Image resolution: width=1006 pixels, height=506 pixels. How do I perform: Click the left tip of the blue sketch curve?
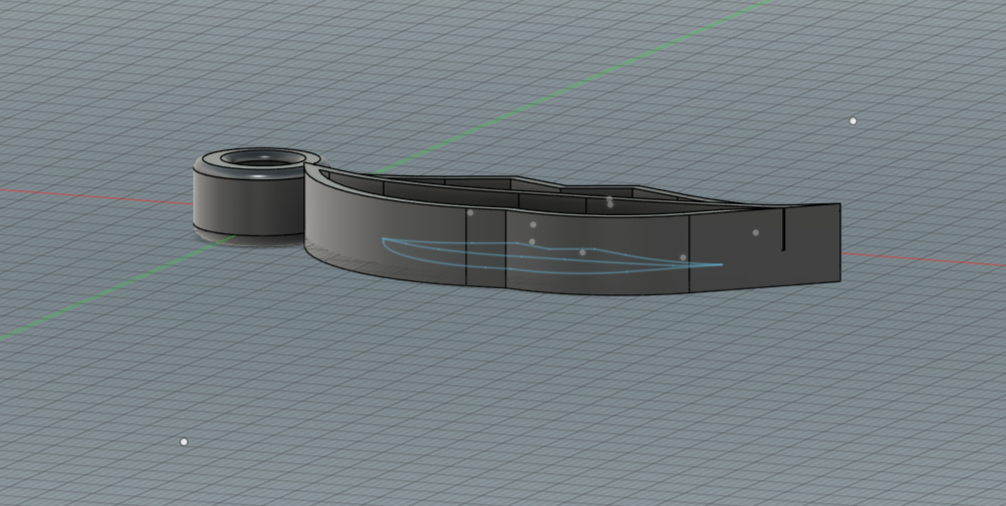[383, 240]
